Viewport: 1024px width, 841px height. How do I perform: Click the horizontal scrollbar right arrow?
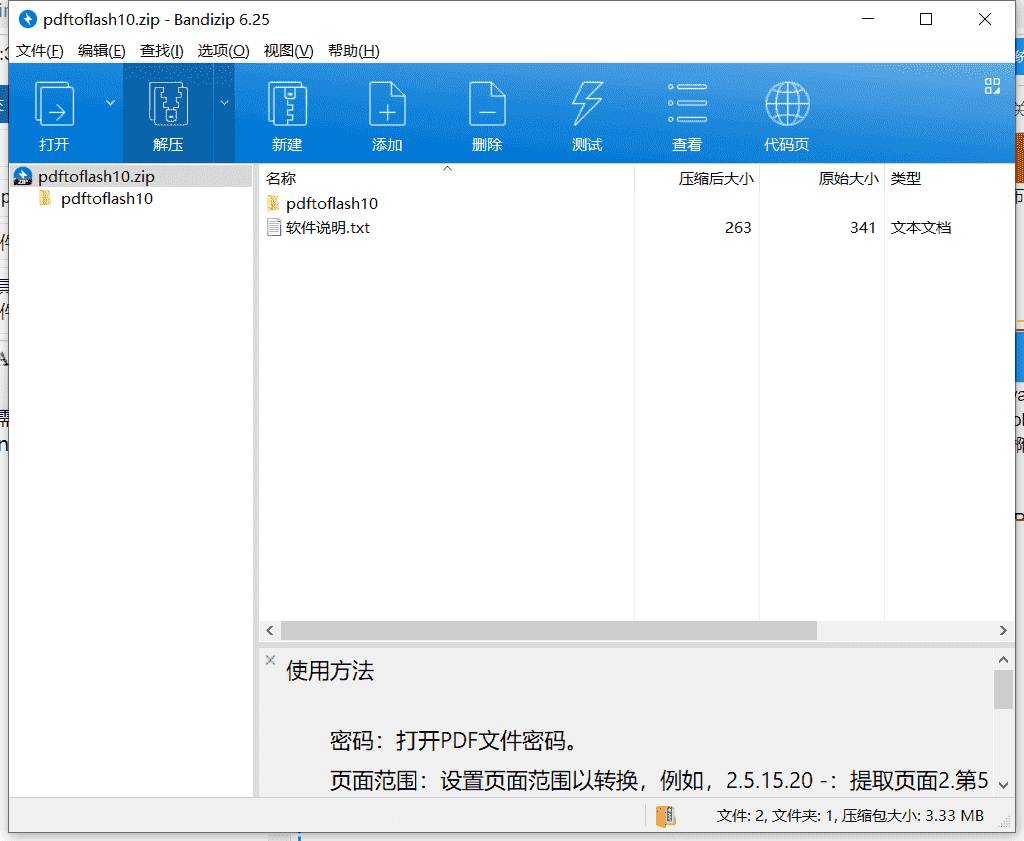pos(1003,630)
